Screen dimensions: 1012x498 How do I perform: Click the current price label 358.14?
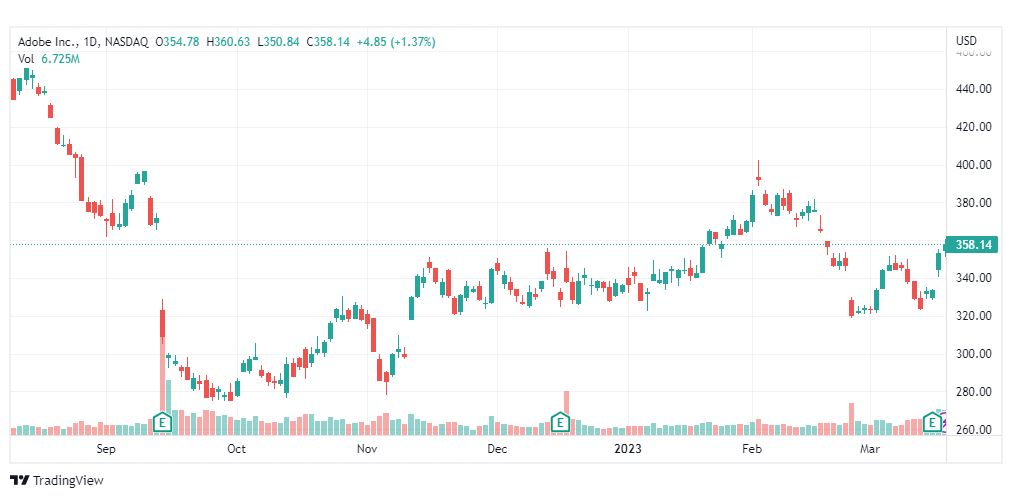coord(971,245)
